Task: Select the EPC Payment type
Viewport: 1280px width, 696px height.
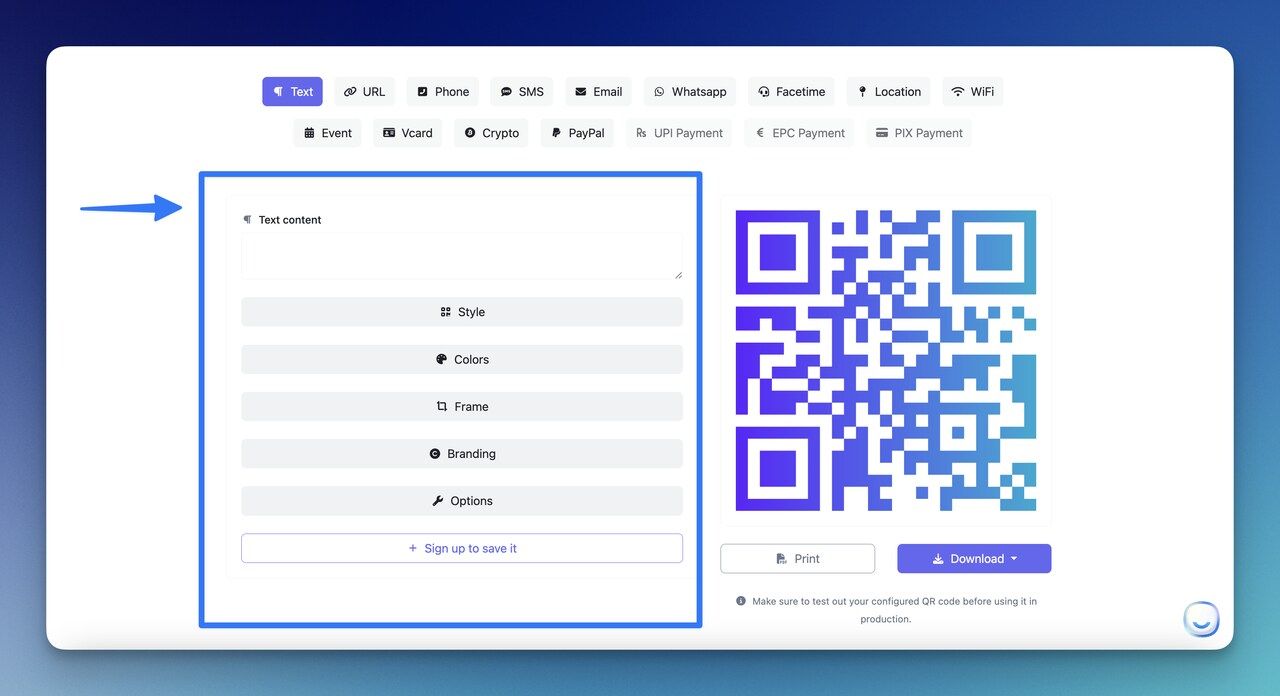Action: coord(799,133)
